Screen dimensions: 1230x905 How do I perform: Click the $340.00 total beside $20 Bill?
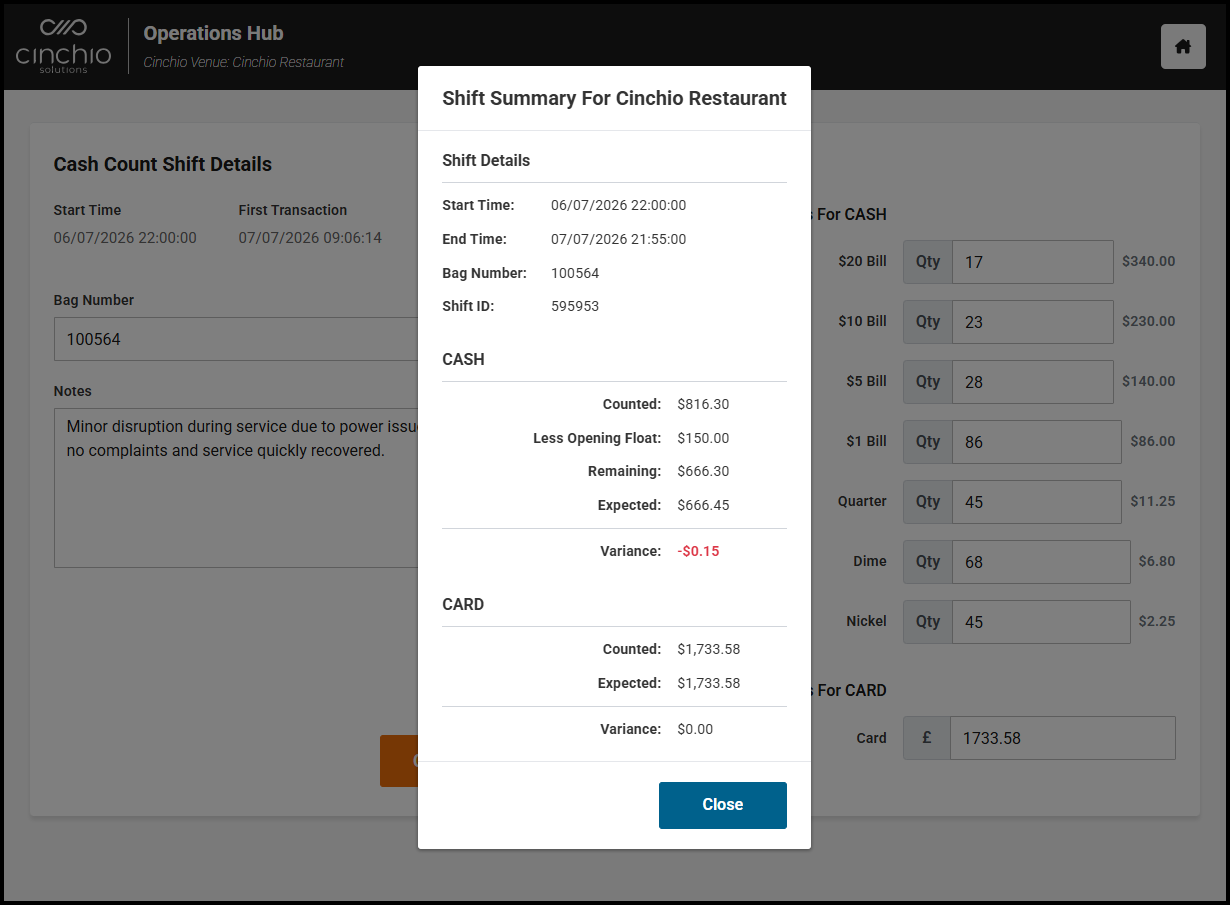[x=1148, y=261]
